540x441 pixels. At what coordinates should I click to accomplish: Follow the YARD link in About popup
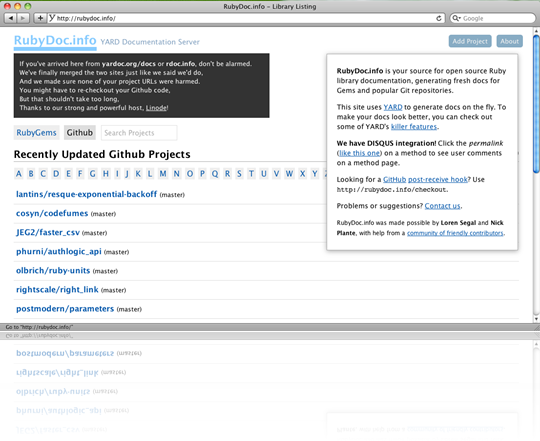393,107
